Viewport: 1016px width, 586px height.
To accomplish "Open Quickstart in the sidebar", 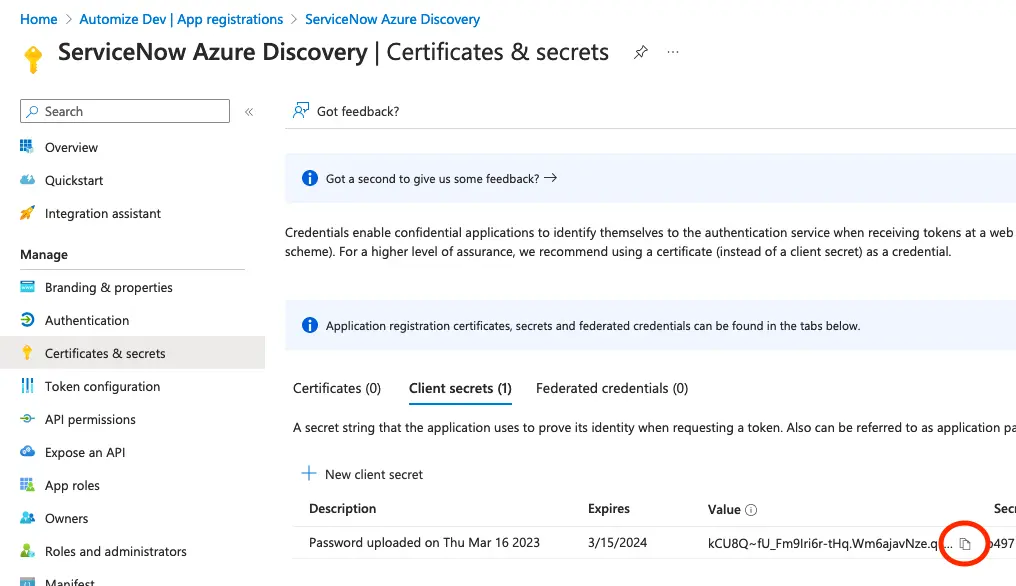I will tap(74, 180).
